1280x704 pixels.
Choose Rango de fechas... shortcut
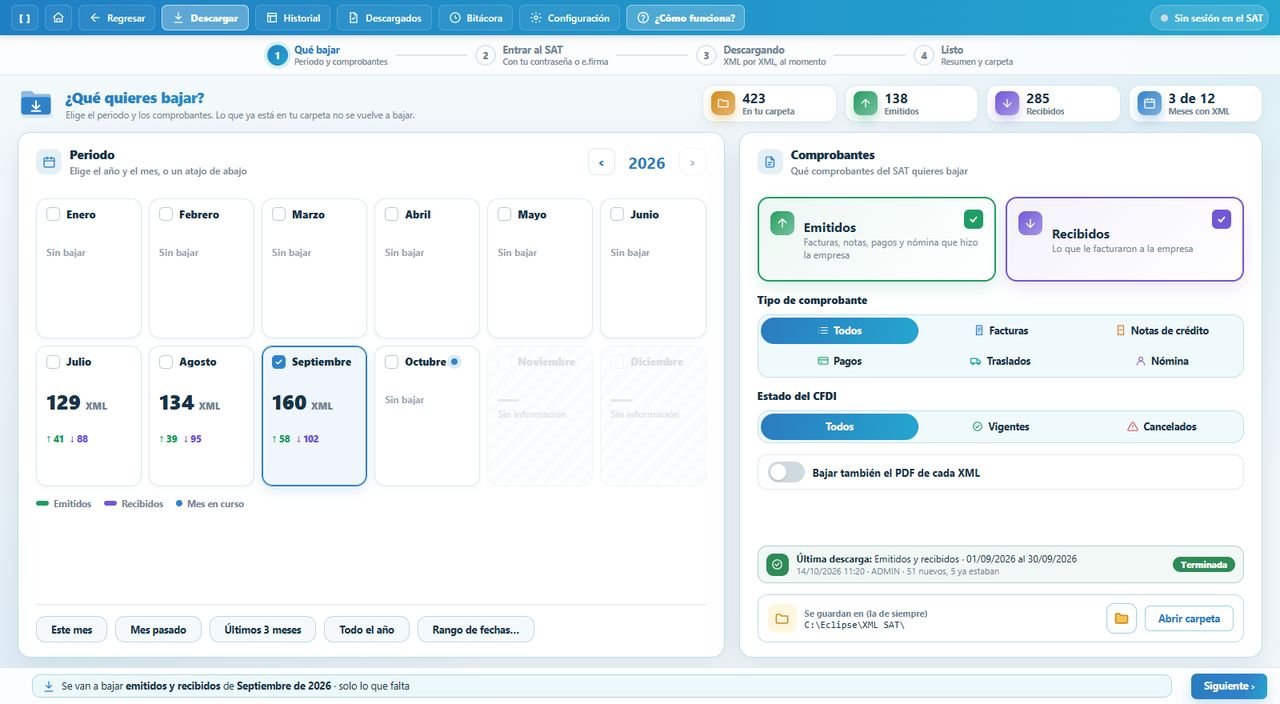[x=476, y=630]
